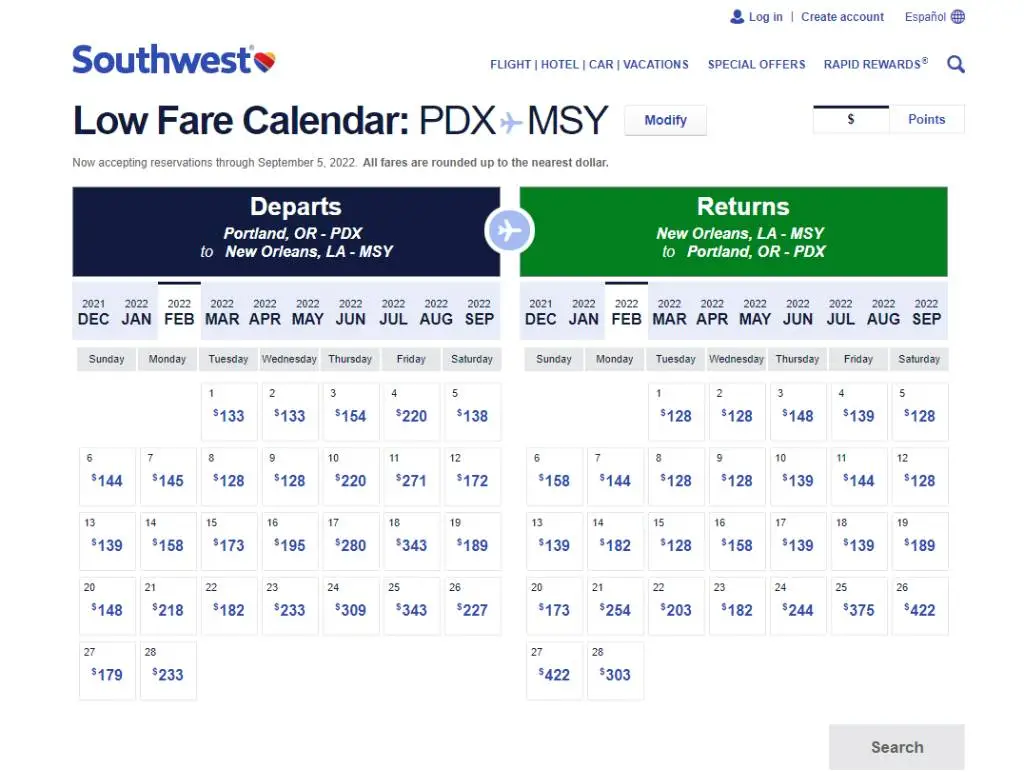Image resolution: width=1024 pixels, height=782 pixels.
Task: Open JAN 2022 in the Returns calendar
Action: coord(583,311)
